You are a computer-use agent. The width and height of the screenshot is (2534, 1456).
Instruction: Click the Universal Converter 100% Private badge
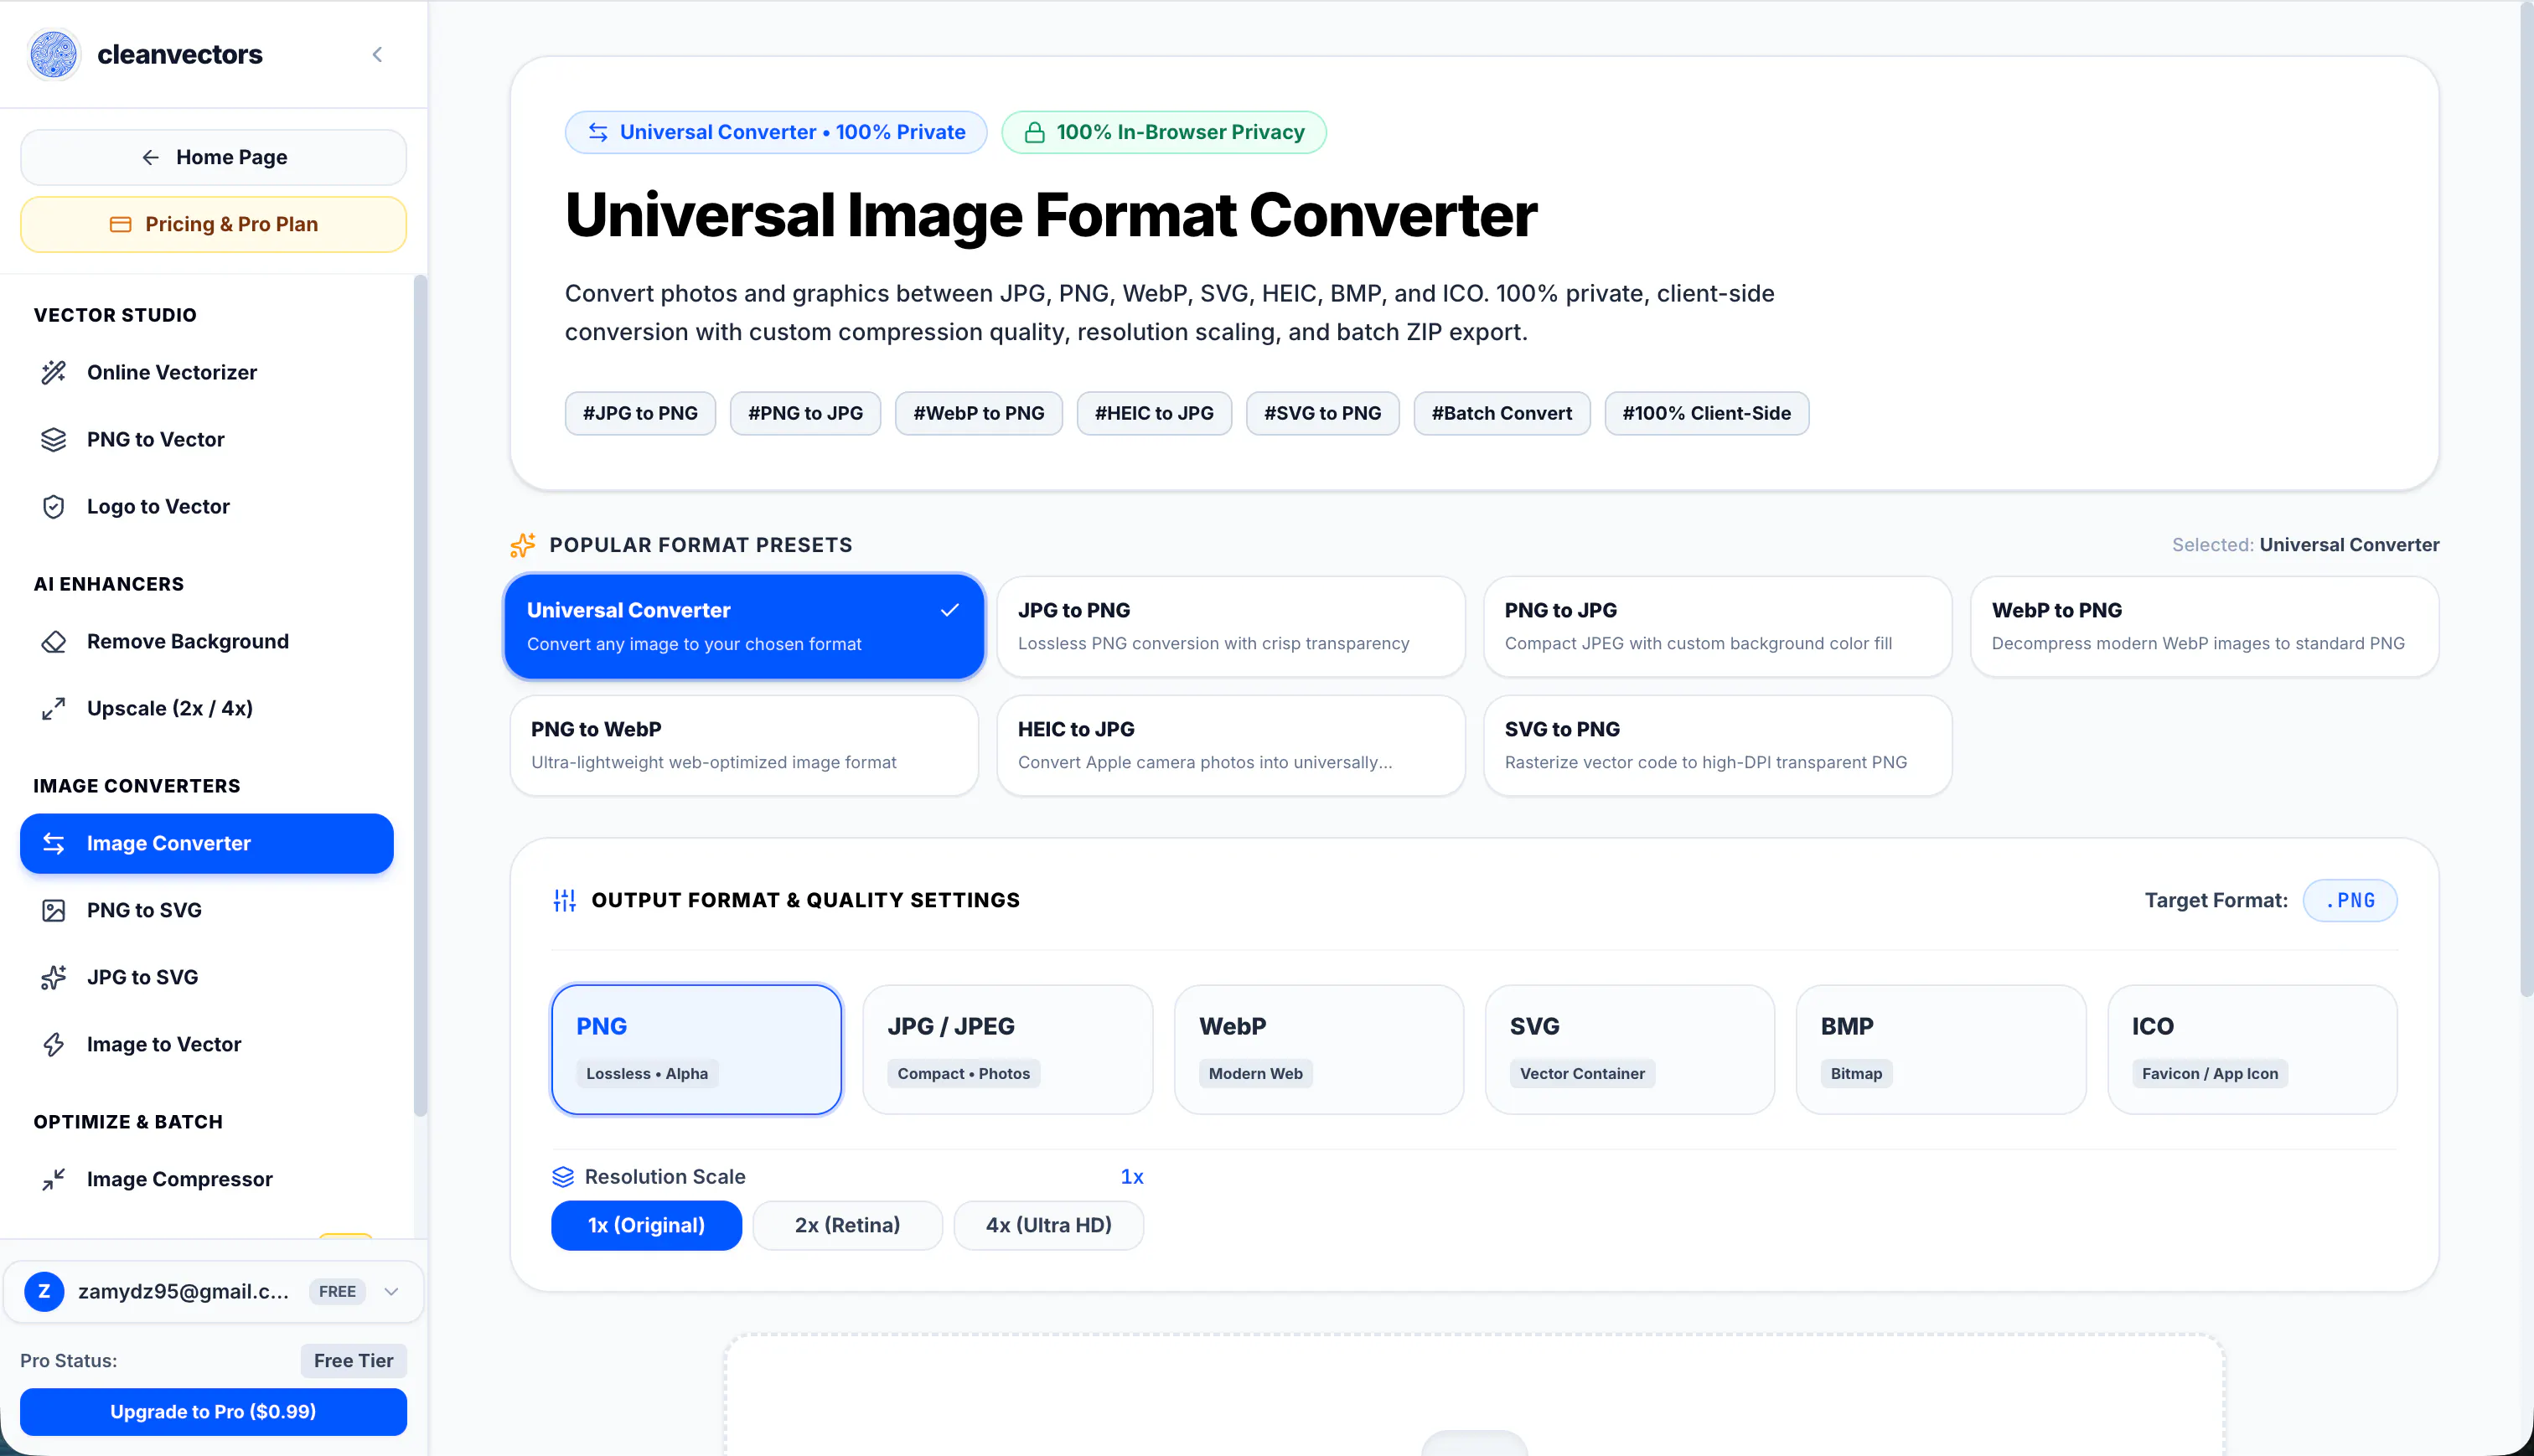point(776,132)
